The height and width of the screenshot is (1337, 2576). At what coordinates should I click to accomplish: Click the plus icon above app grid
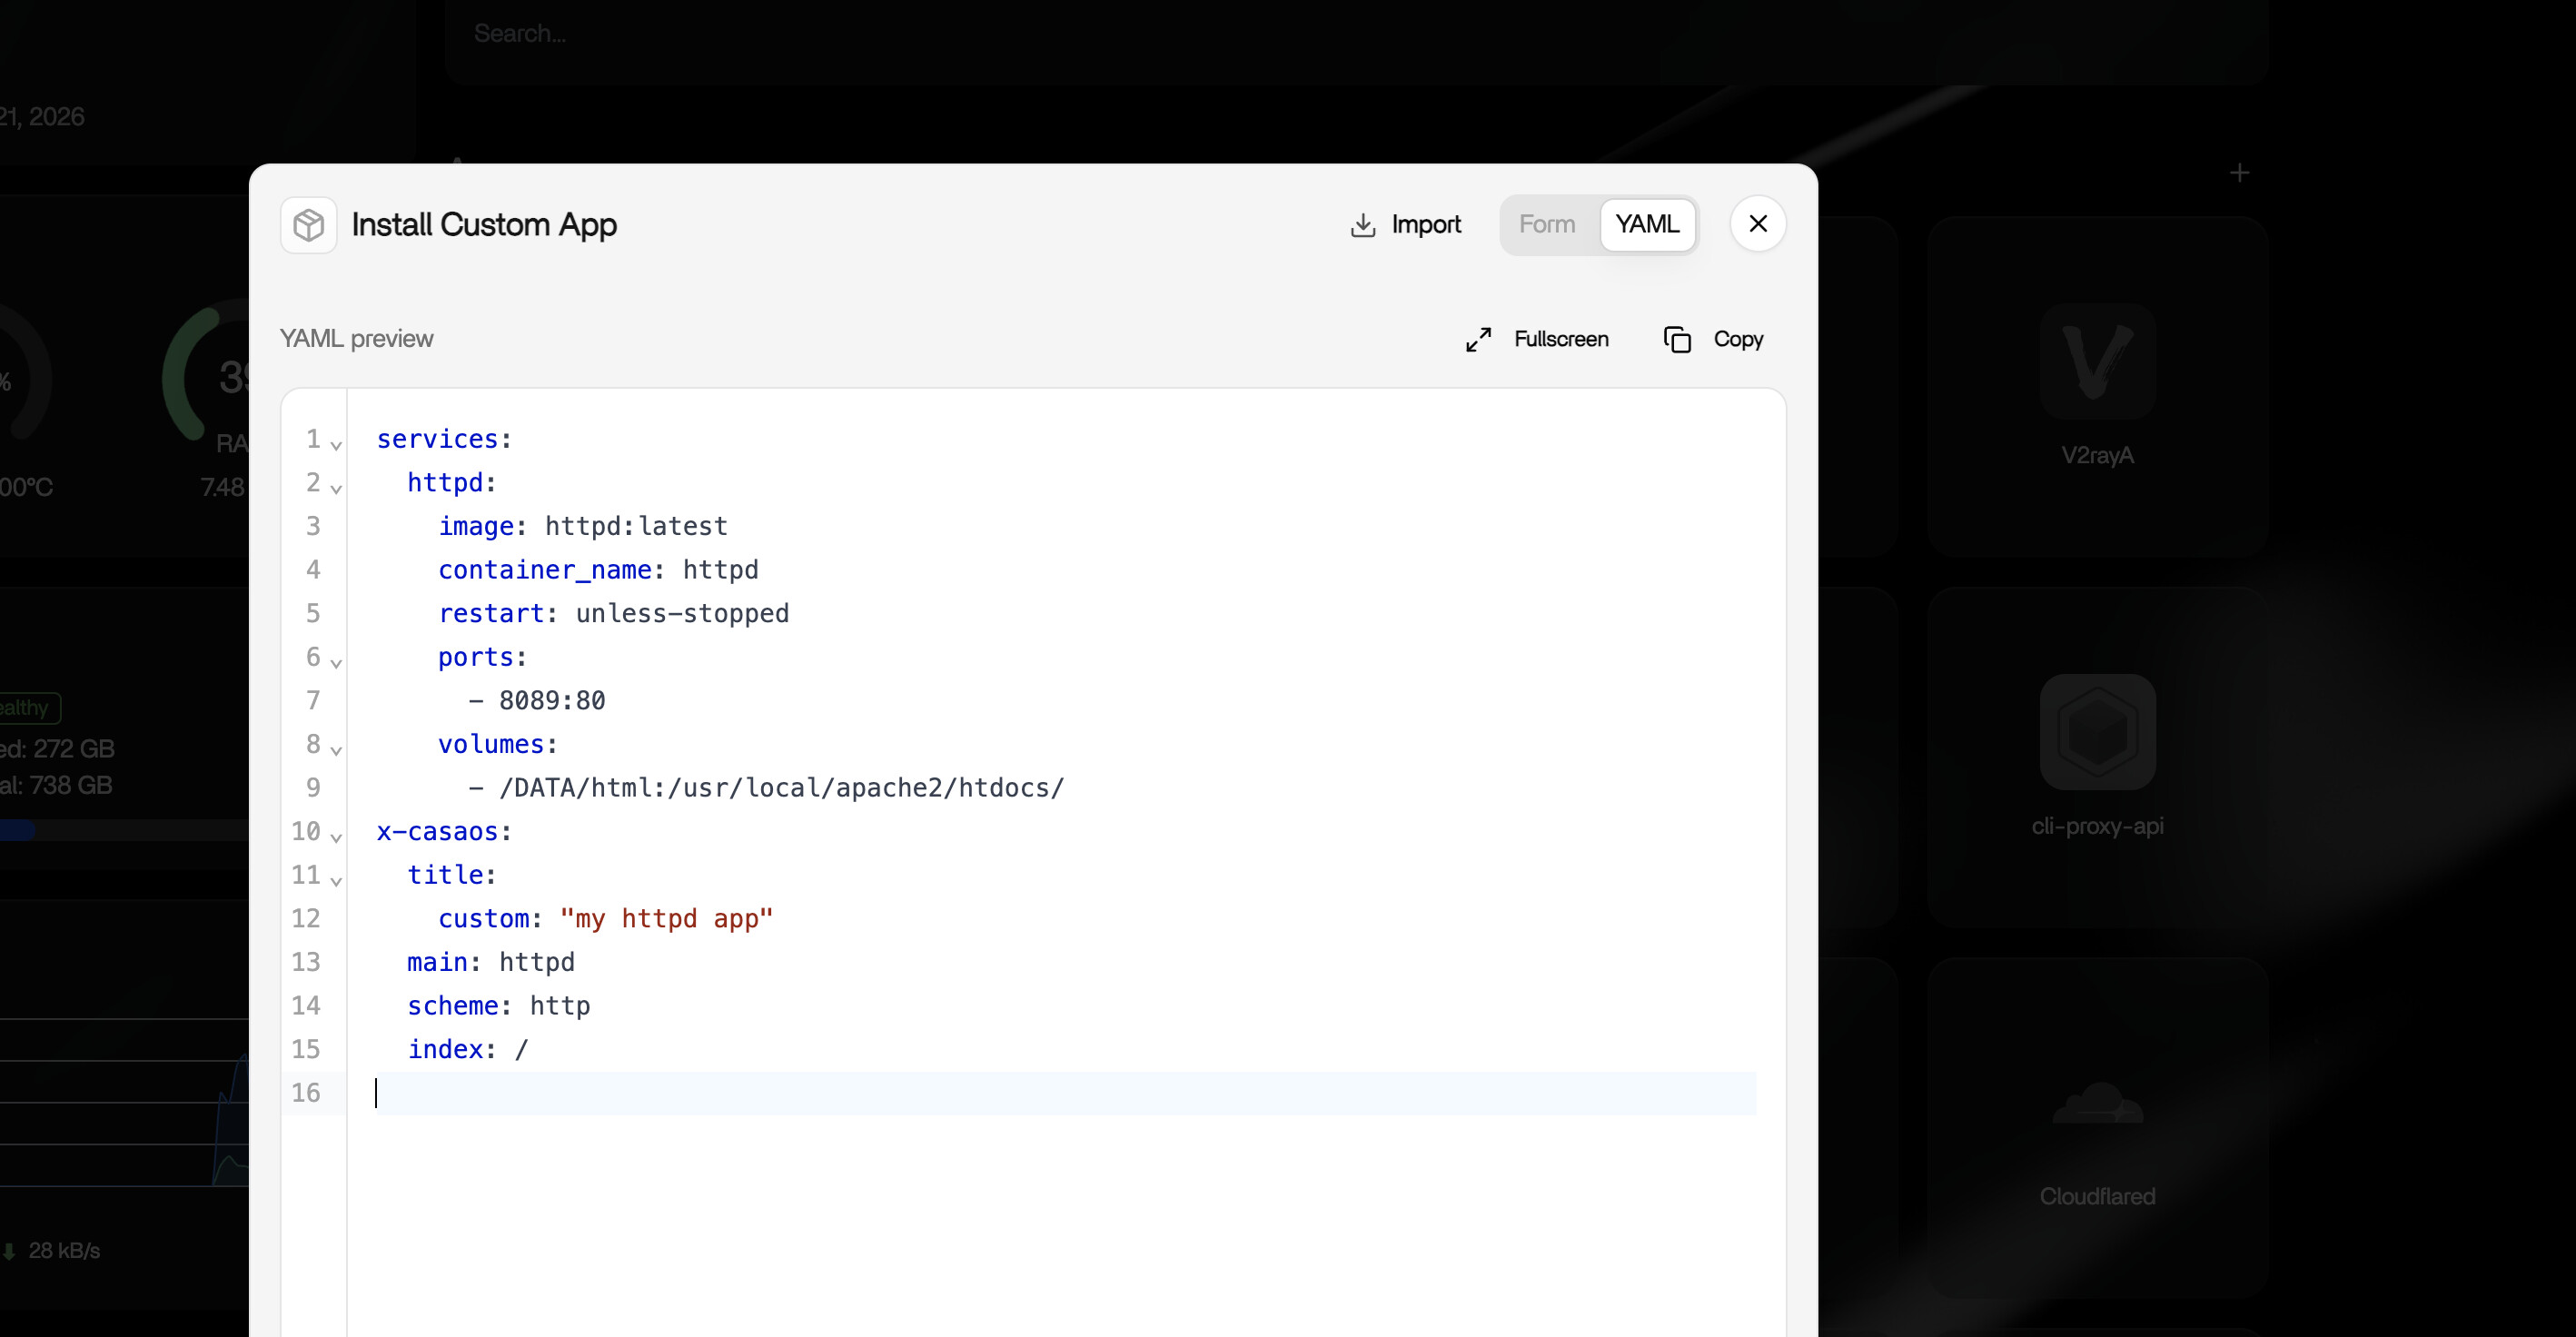coord(2239,173)
